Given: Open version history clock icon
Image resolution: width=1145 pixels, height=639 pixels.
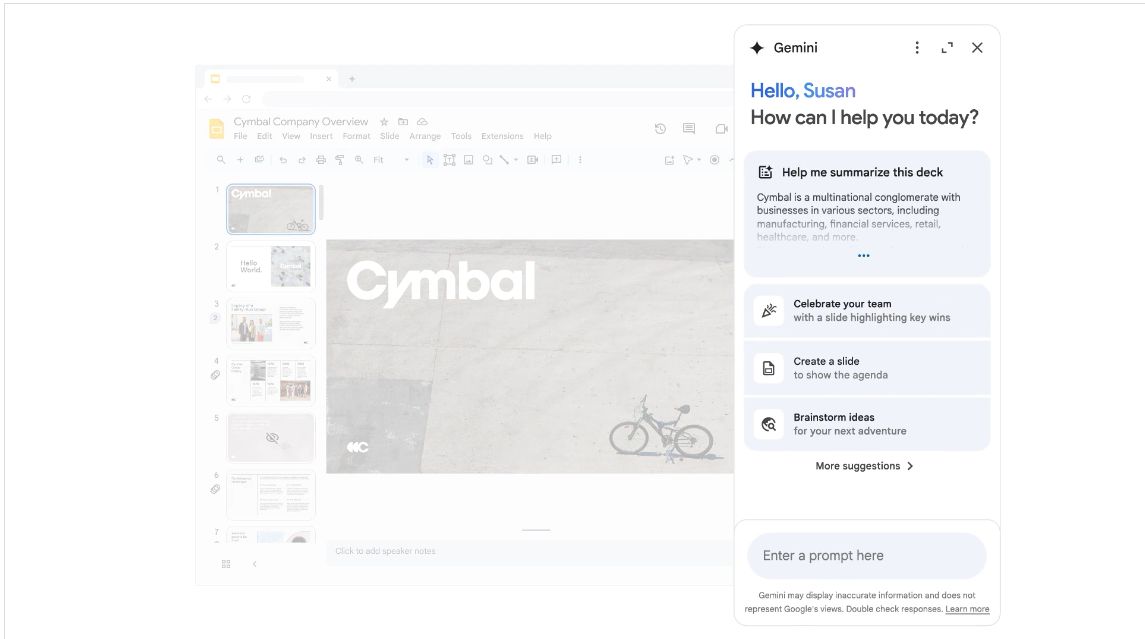Looking at the screenshot, I should (x=660, y=129).
